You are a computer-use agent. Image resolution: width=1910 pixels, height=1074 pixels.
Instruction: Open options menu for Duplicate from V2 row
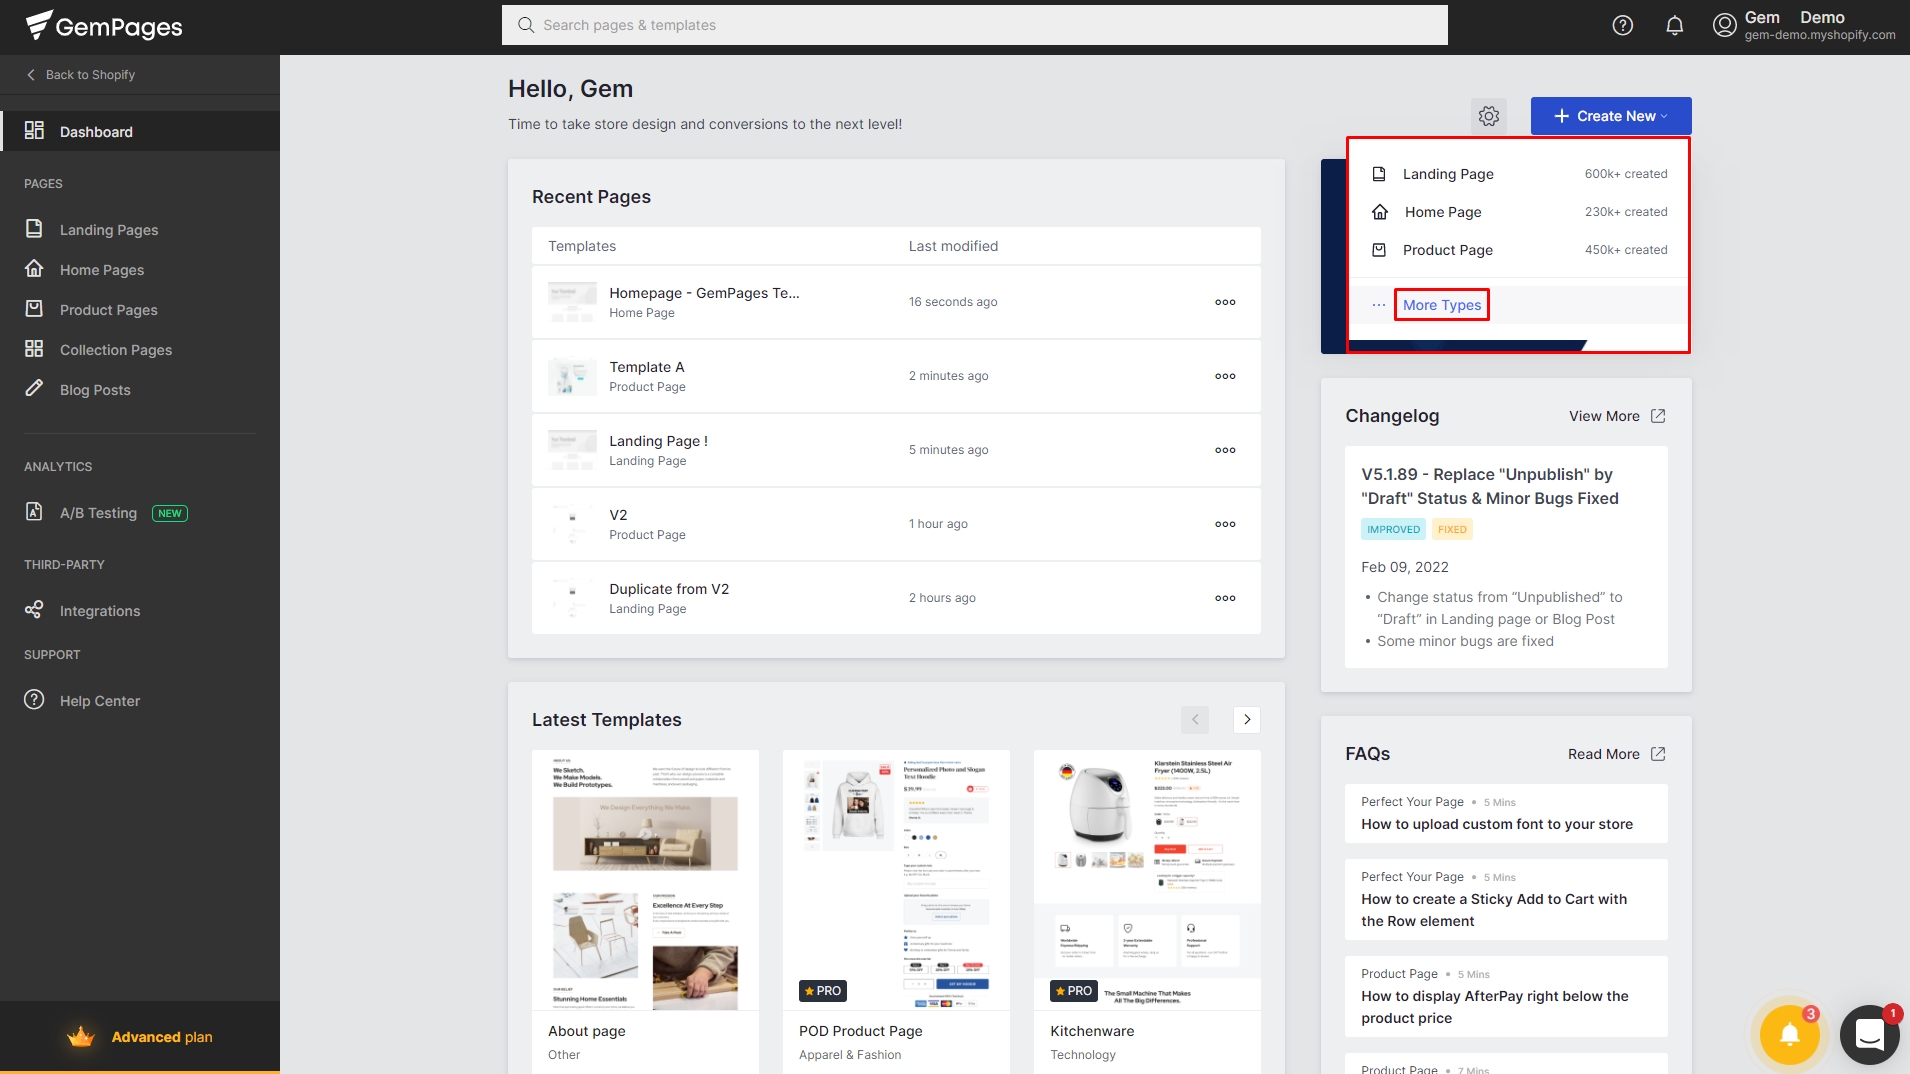tap(1225, 598)
